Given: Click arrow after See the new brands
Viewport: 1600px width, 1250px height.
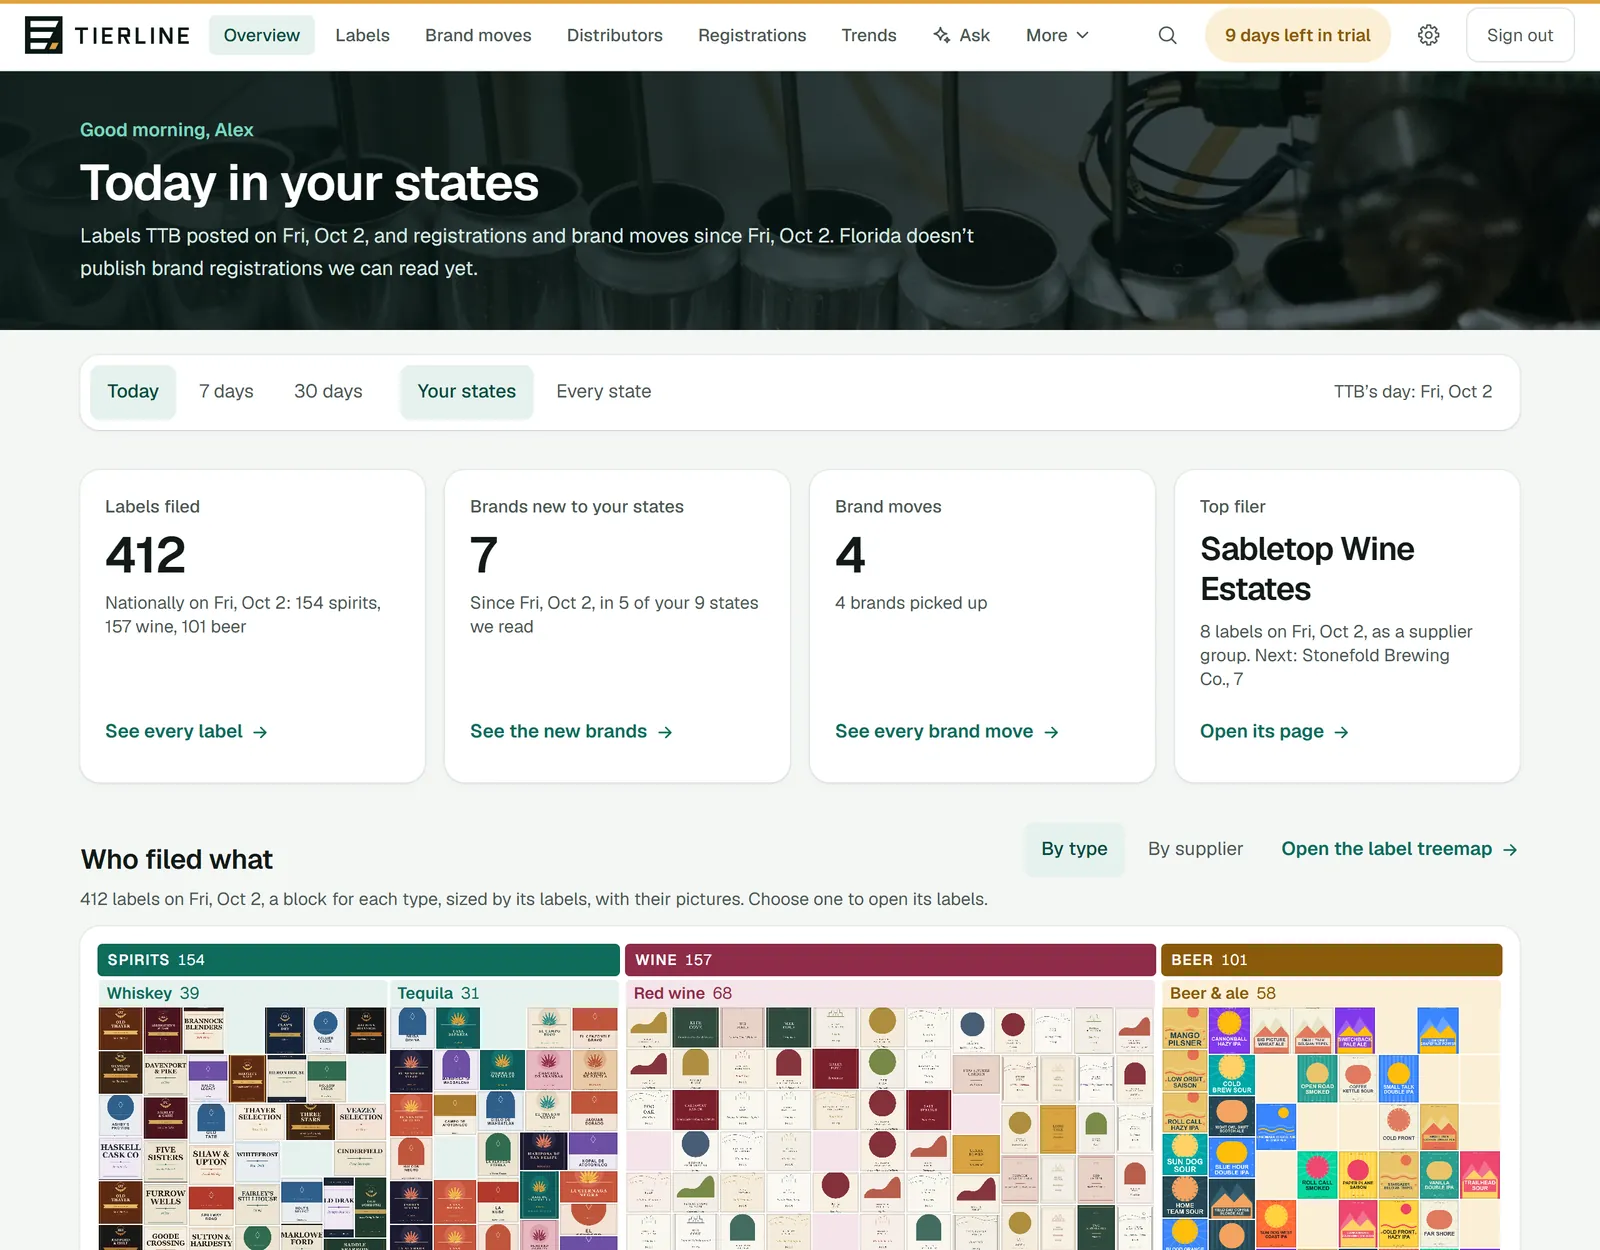Looking at the screenshot, I should 665,732.
